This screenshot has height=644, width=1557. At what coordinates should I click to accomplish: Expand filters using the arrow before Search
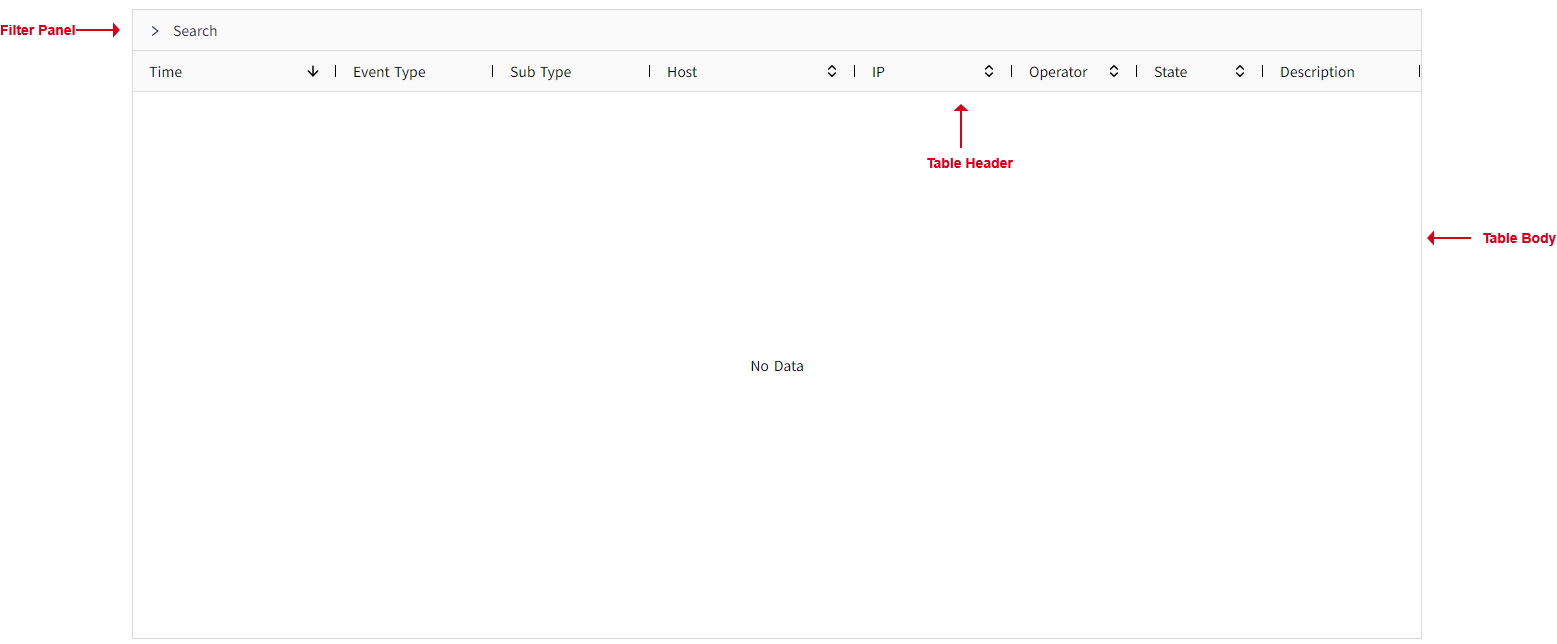pos(155,31)
